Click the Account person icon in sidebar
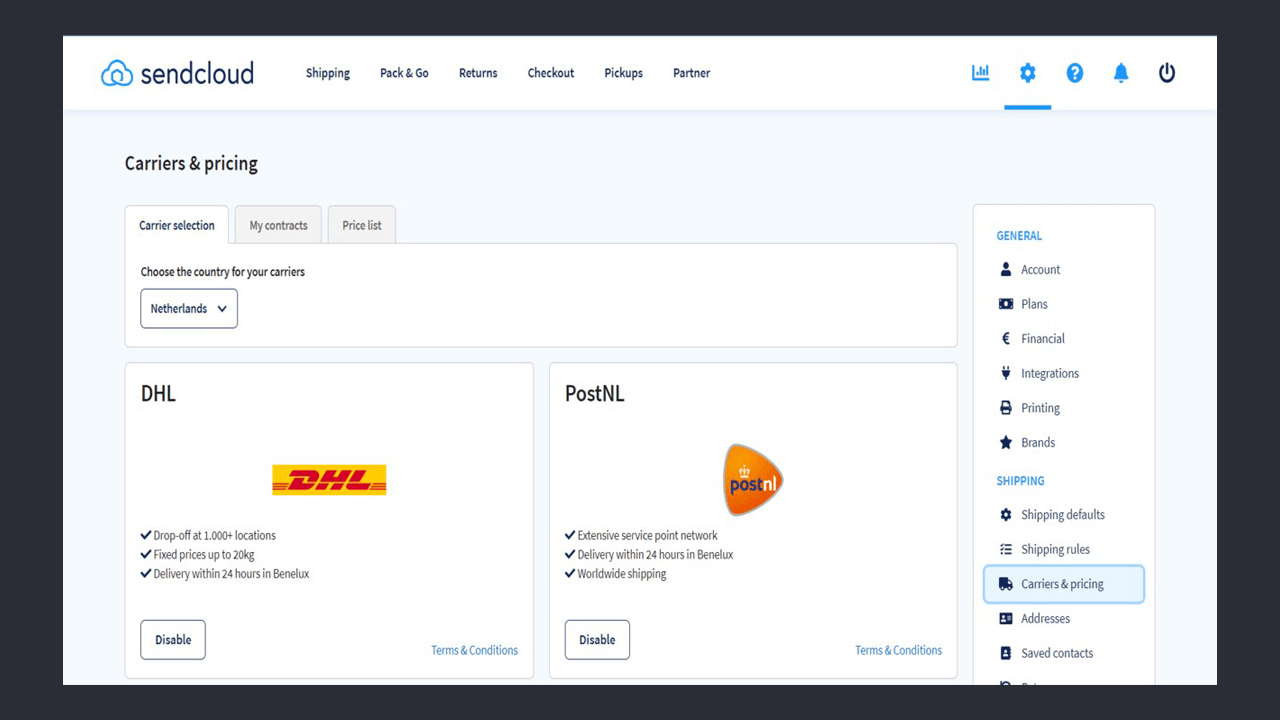 [1006, 270]
